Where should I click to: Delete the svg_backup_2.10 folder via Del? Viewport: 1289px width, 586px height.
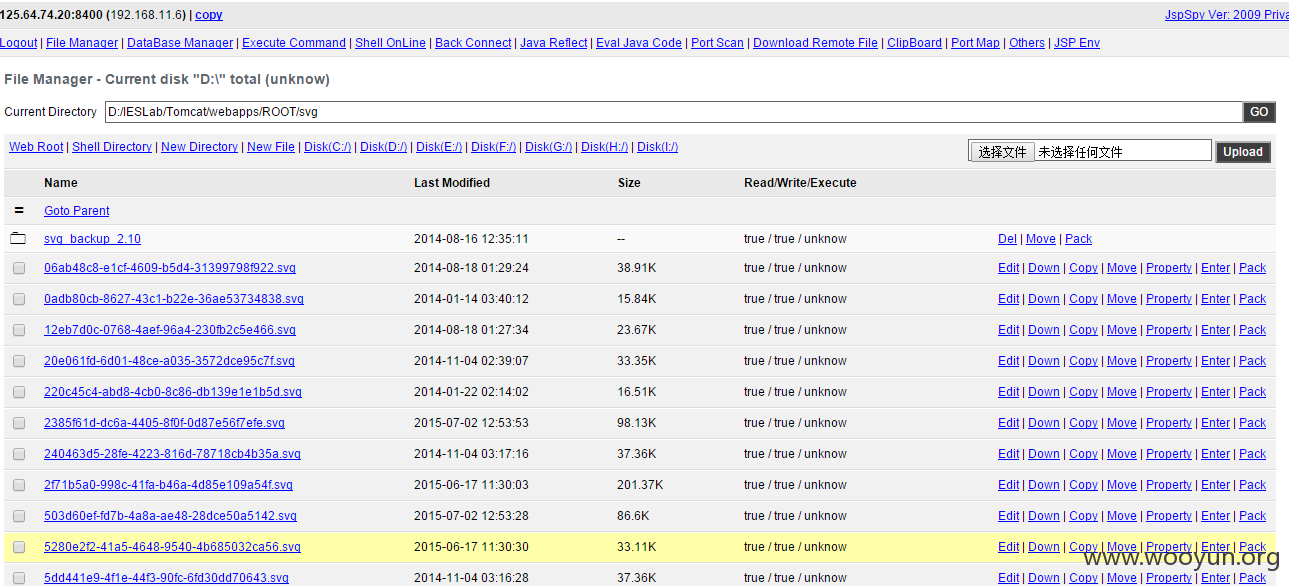(x=1007, y=239)
